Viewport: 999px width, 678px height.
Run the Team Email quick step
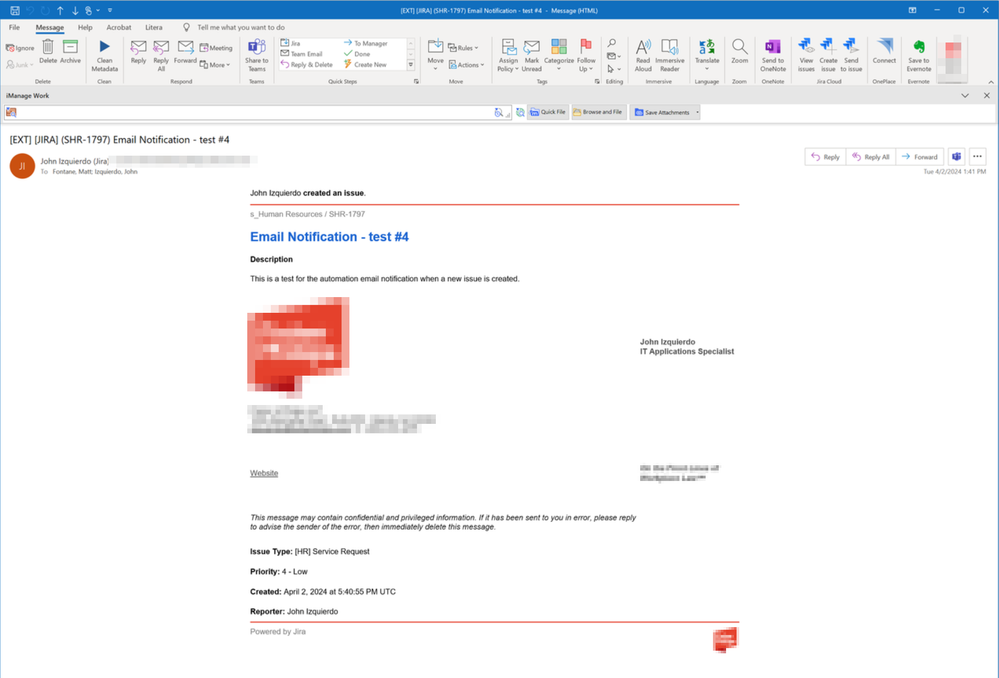point(301,54)
